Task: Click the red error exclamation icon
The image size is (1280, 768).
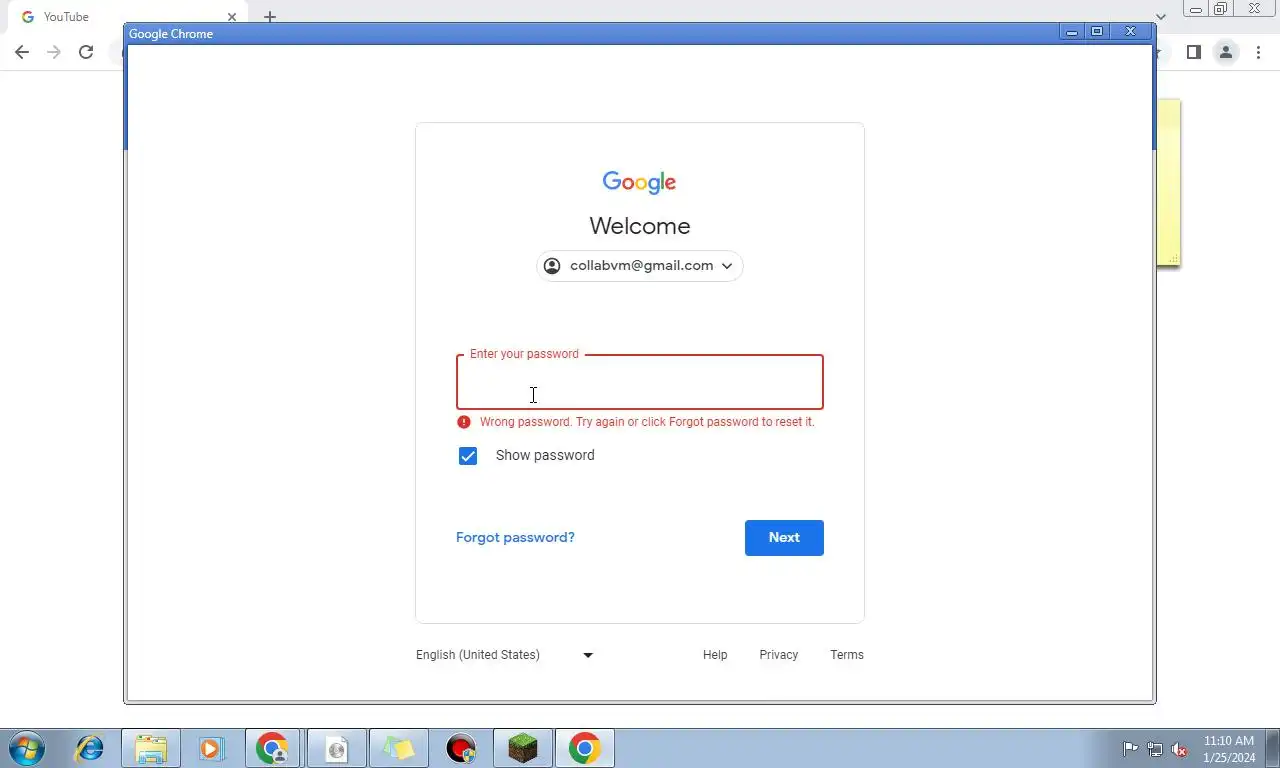Action: (464, 422)
